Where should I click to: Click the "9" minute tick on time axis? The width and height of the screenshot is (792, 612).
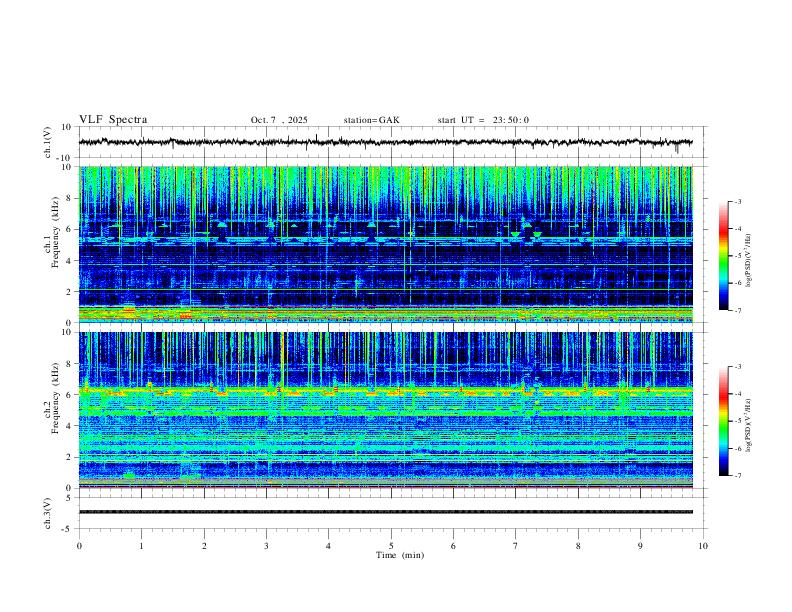click(640, 546)
